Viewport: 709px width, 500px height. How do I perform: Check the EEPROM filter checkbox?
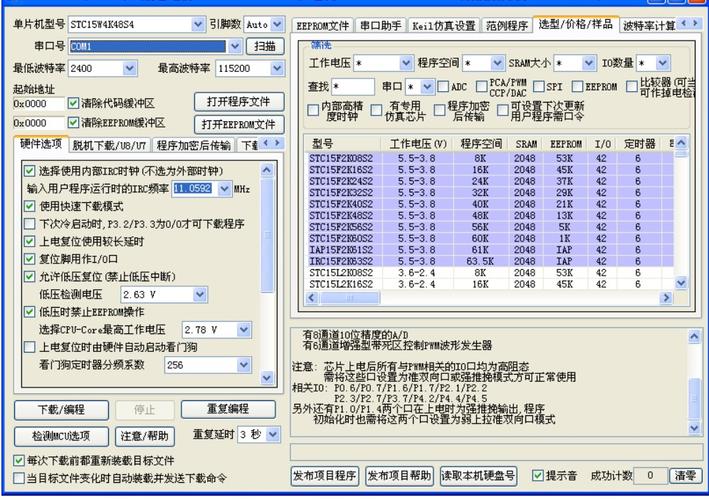point(577,86)
